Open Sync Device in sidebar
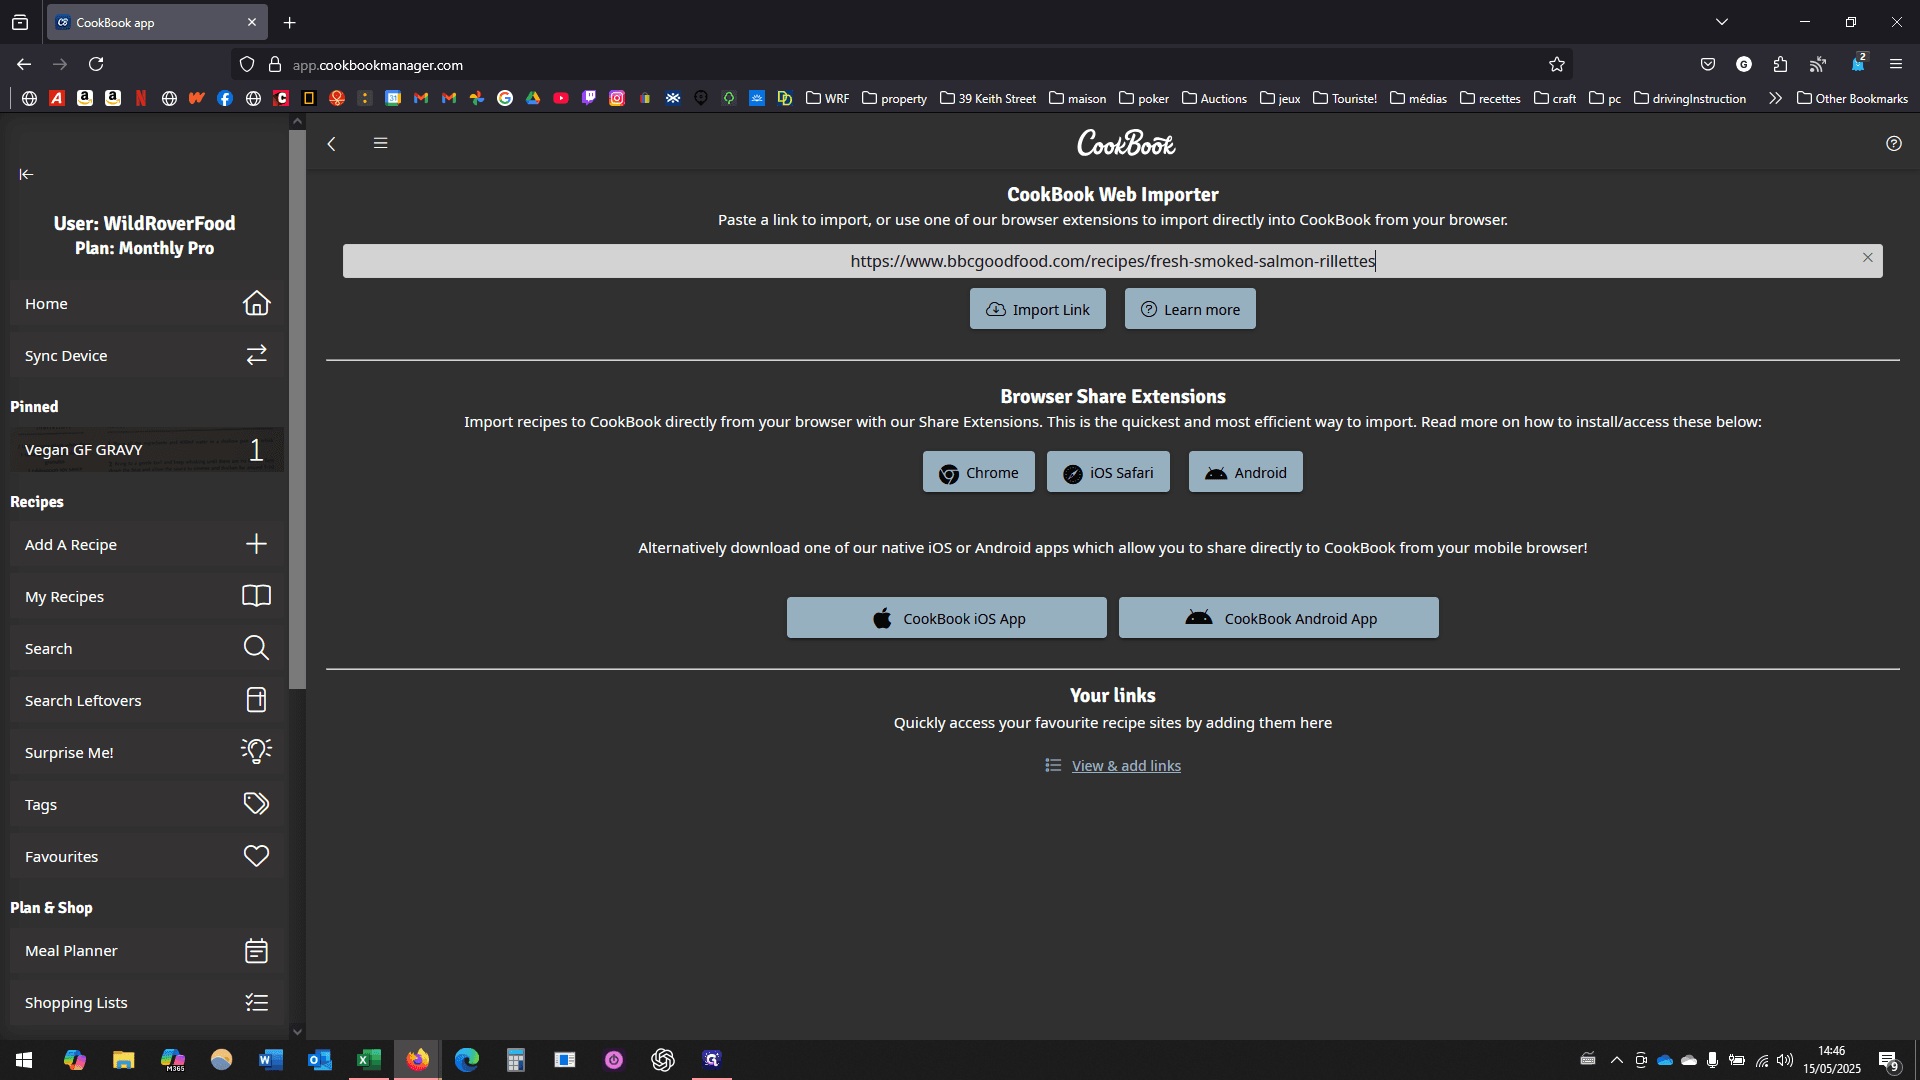The image size is (1920, 1080). coord(147,355)
